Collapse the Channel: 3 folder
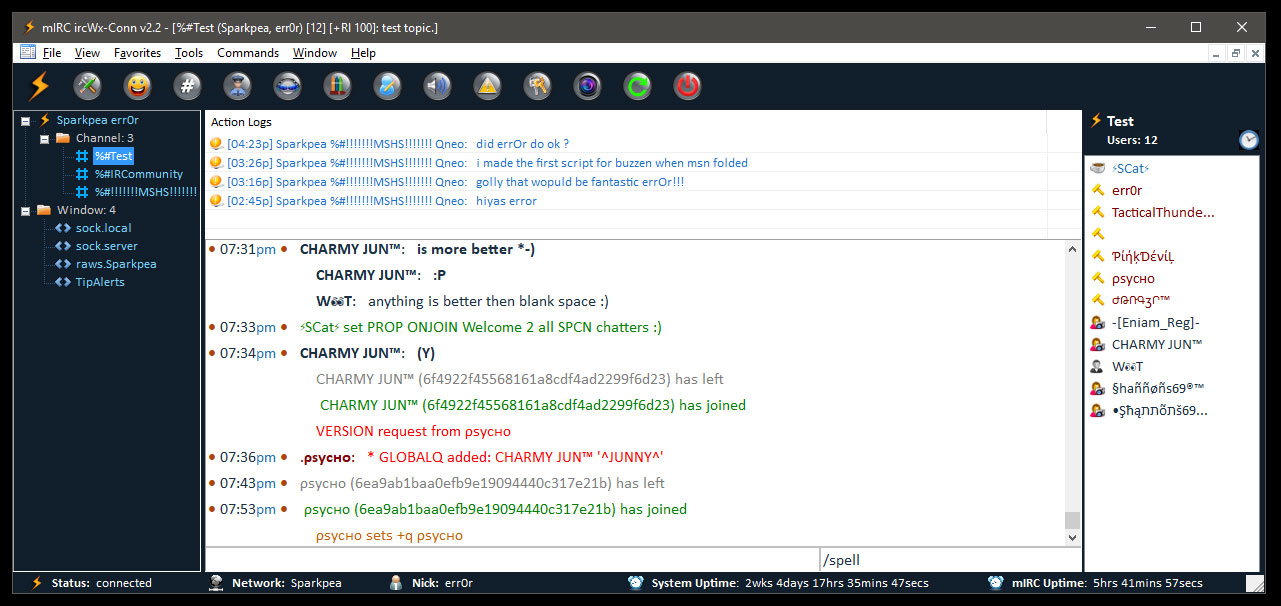The width and height of the screenshot is (1281, 606). 44,138
